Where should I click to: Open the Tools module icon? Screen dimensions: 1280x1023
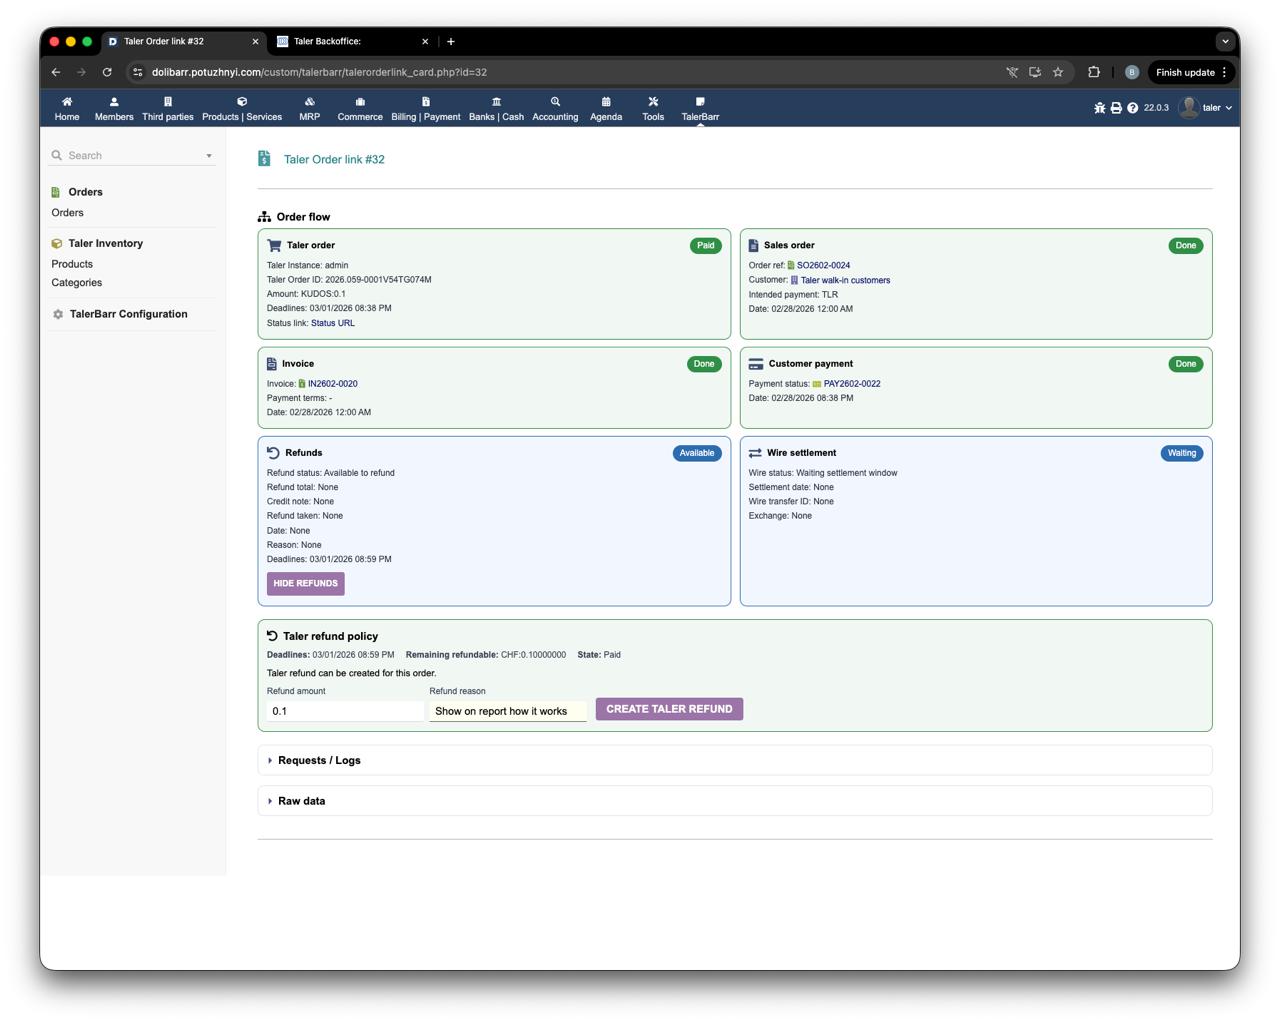point(653,102)
